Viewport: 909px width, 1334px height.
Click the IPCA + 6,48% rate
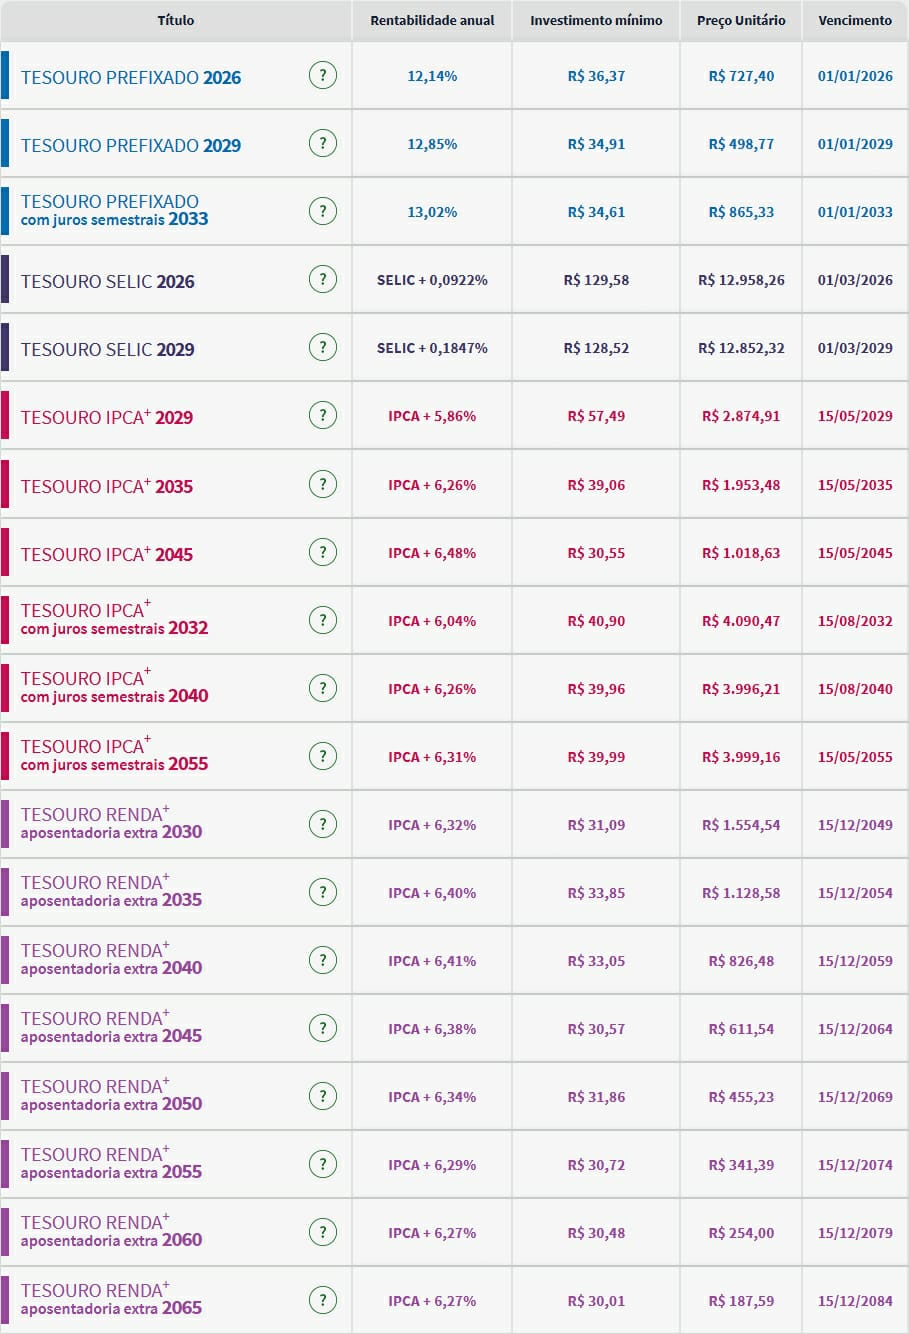pos(432,553)
